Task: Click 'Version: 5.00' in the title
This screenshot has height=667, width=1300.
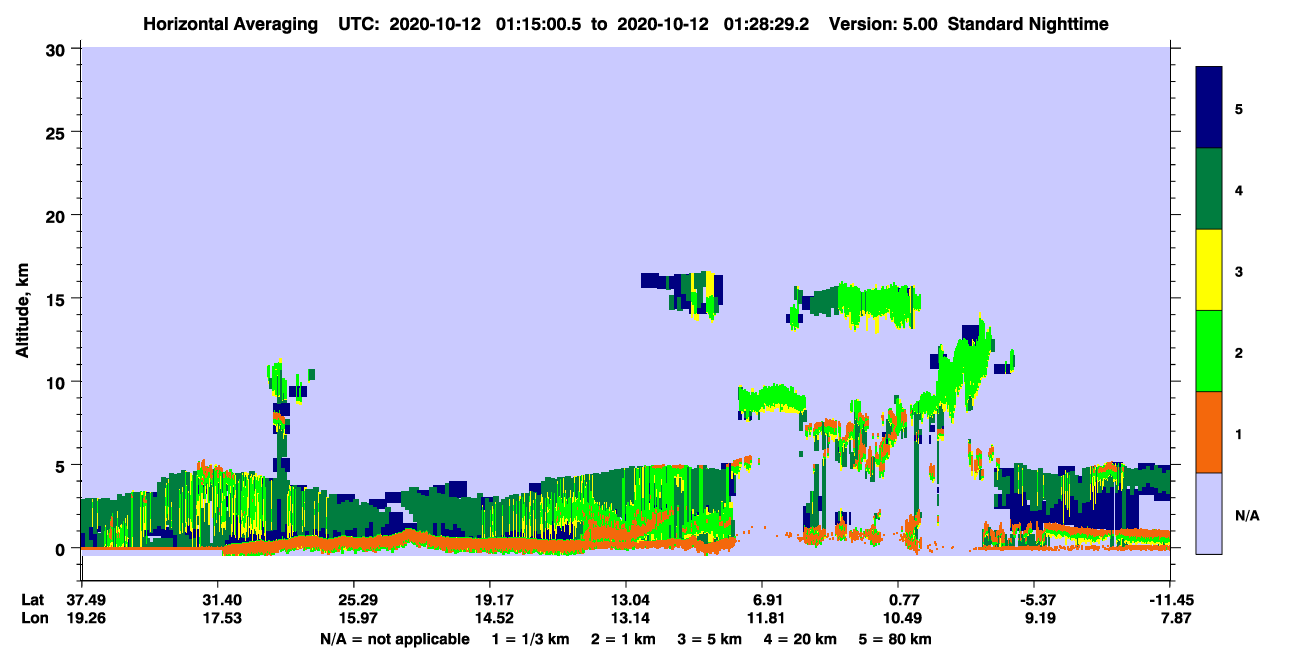Action: (883, 23)
